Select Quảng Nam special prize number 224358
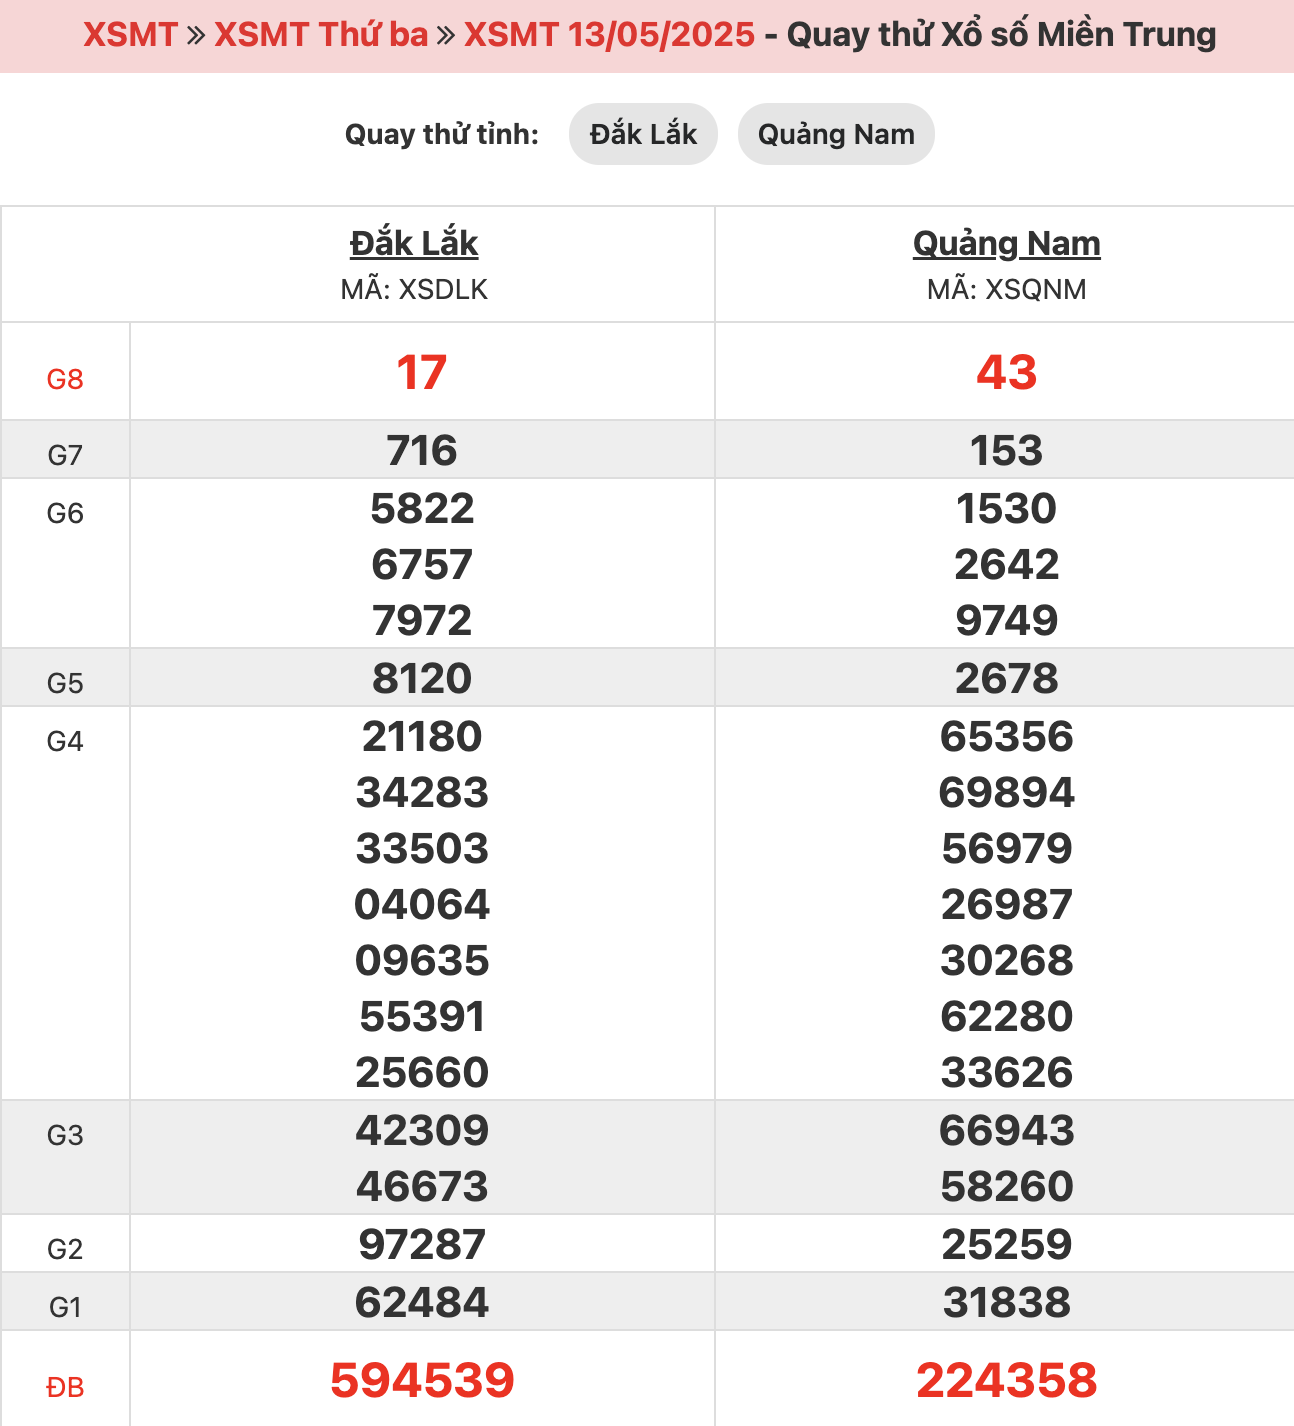 click(1006, 1380)
